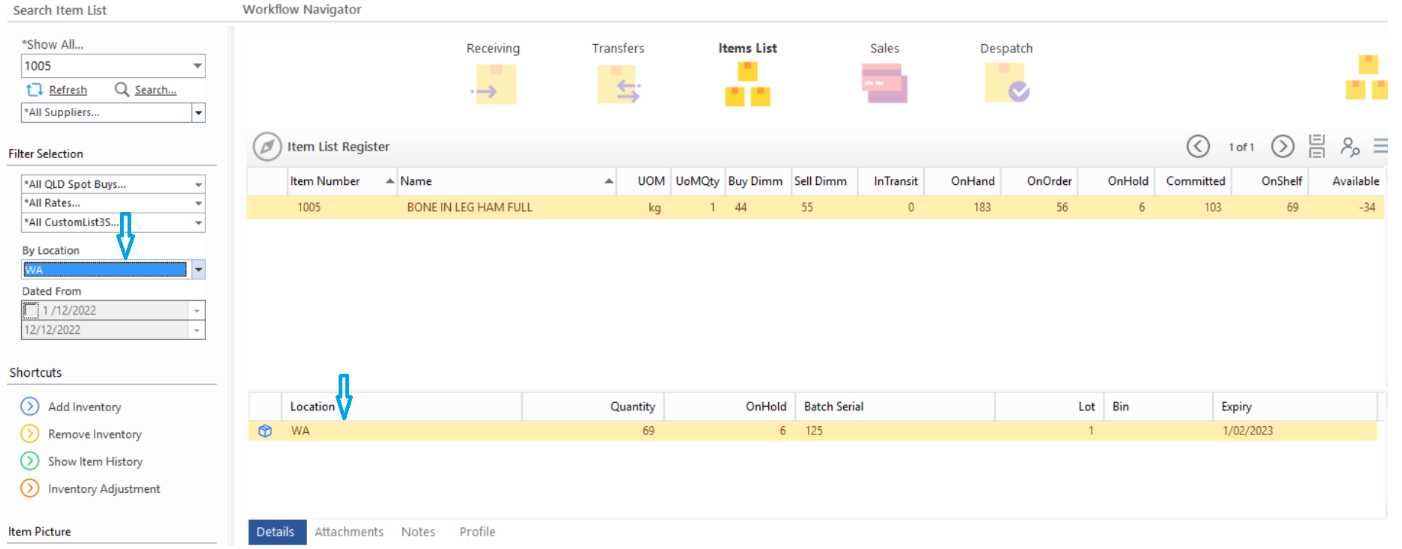Click the Add Inventory shortcut icon

click(x=29, y=407)
